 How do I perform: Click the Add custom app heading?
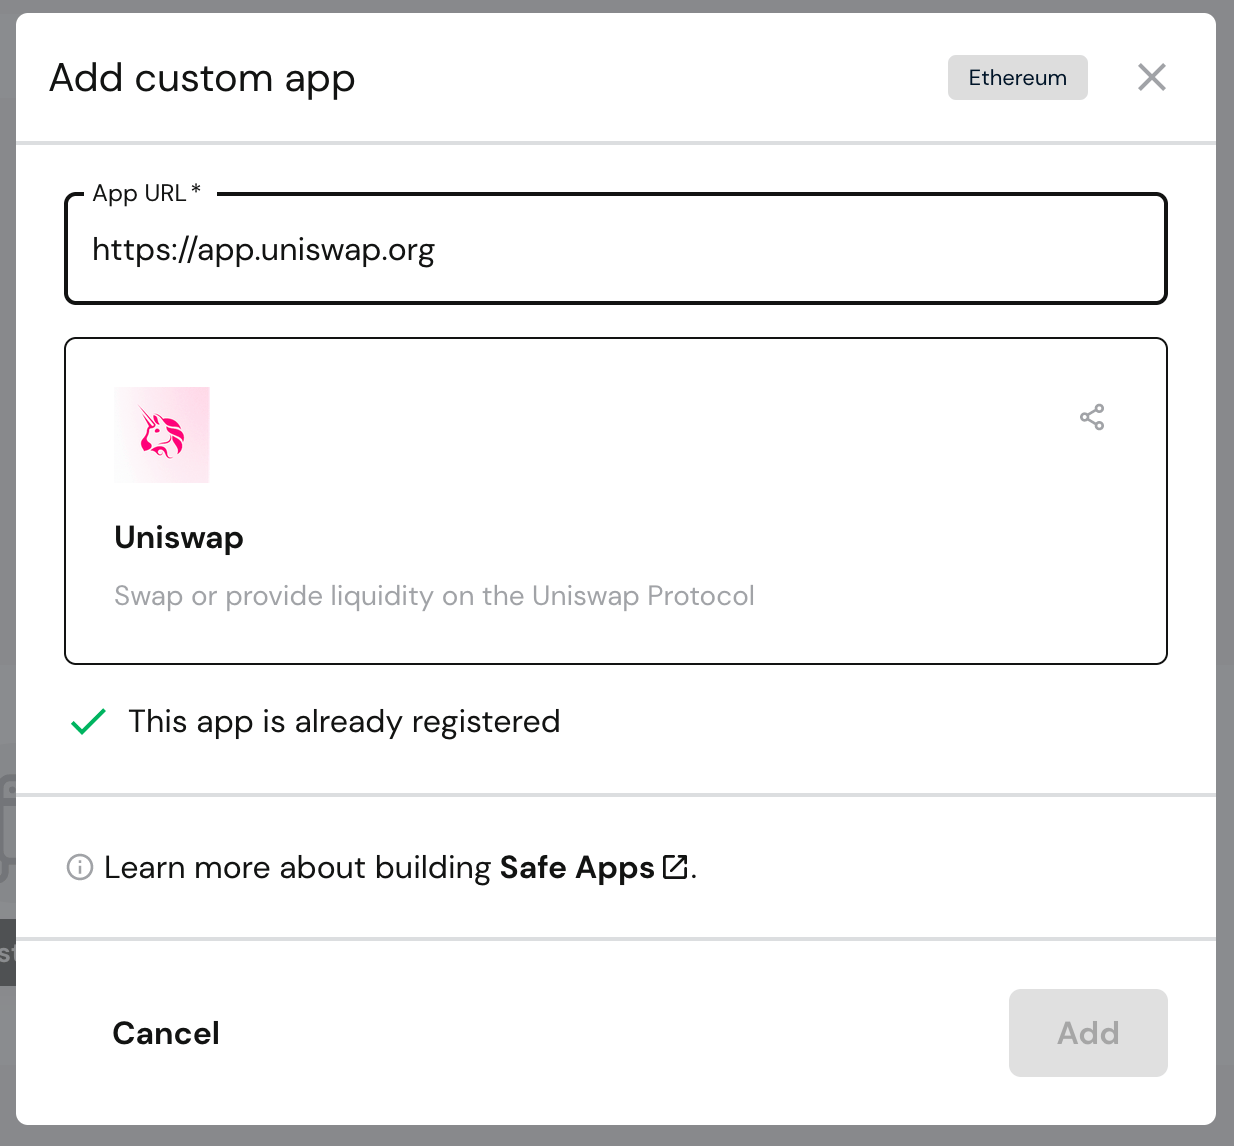tap(202, 78)
